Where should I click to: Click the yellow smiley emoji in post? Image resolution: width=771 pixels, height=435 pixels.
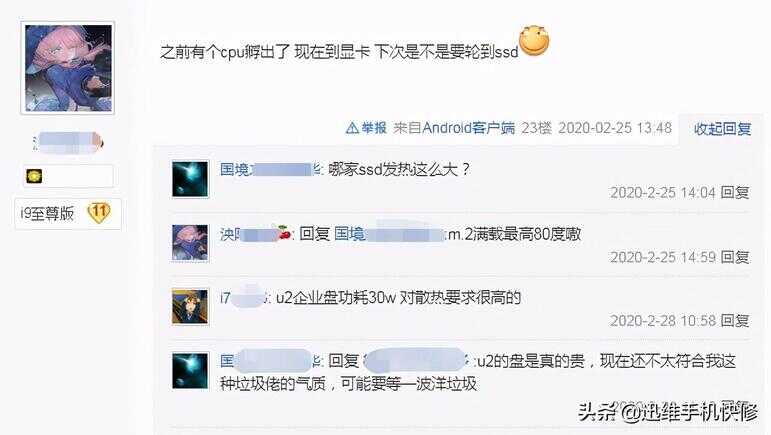point(534,41)
